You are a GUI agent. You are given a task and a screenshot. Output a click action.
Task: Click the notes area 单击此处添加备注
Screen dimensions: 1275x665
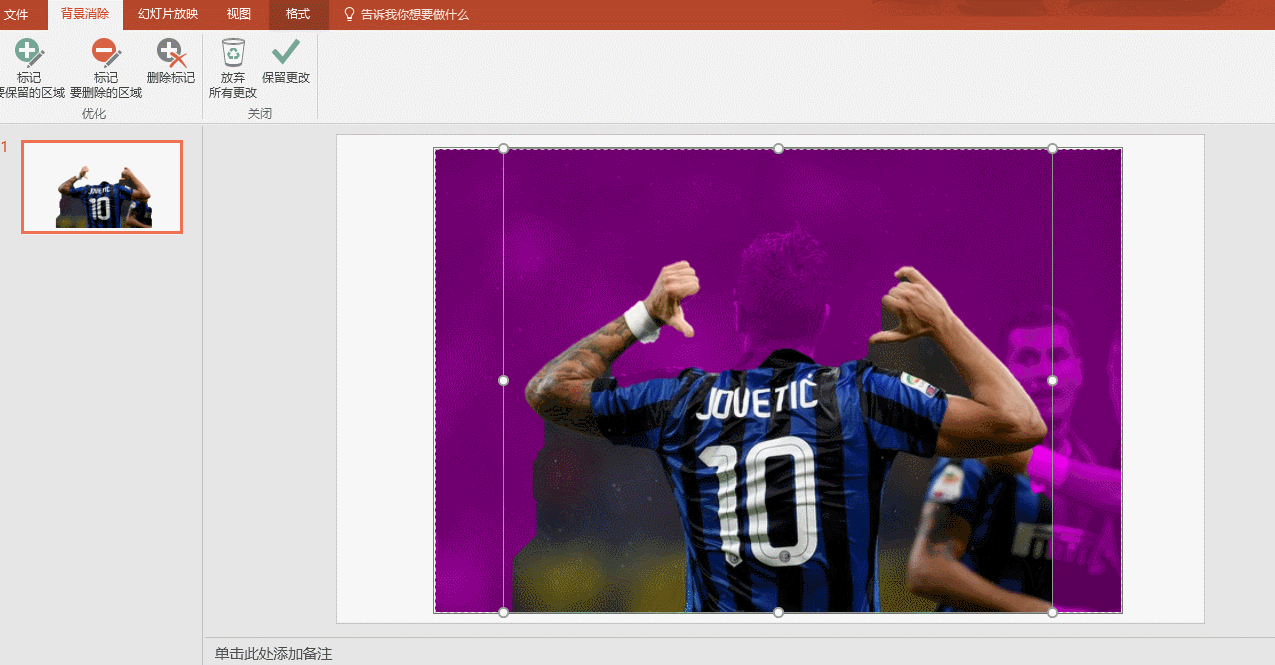click(x=273, y=654)
